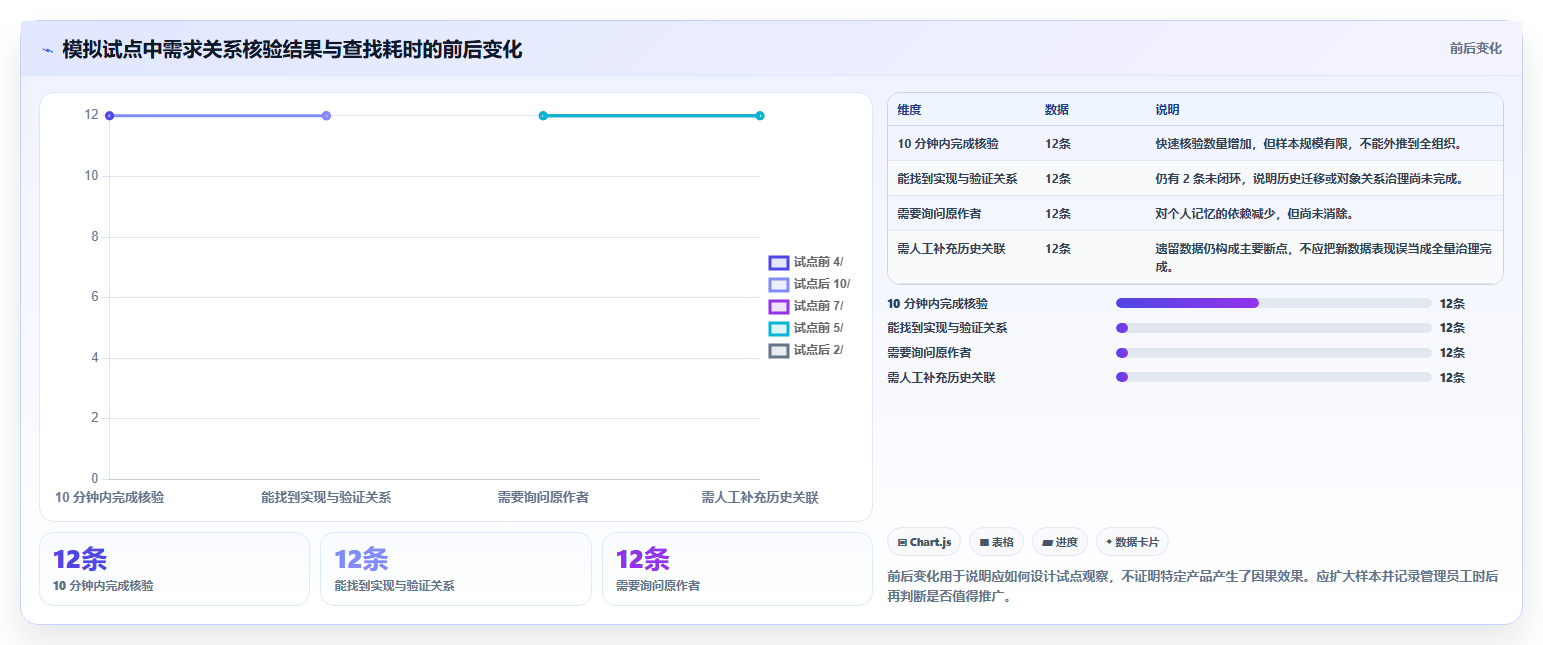Screen dimensions: 1543x645
Task: Click the teal chart point above 需人工补充历史关联
Action: (x=760, y=116)
